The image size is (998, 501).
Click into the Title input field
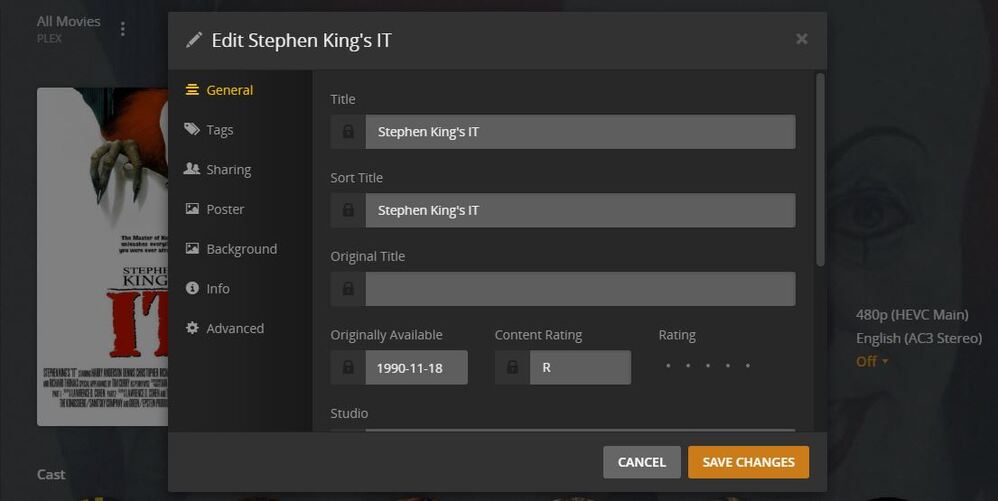point(580,132)
